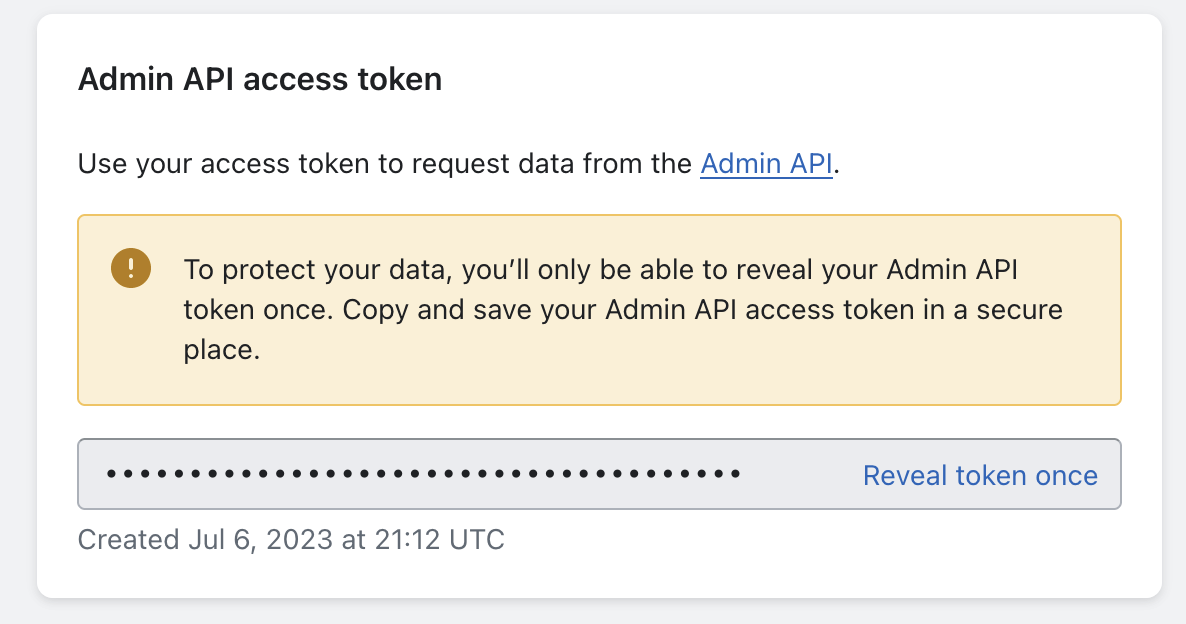1186x624 pixels.
Task: Open the Admin API link
Action: coord(766,163)
